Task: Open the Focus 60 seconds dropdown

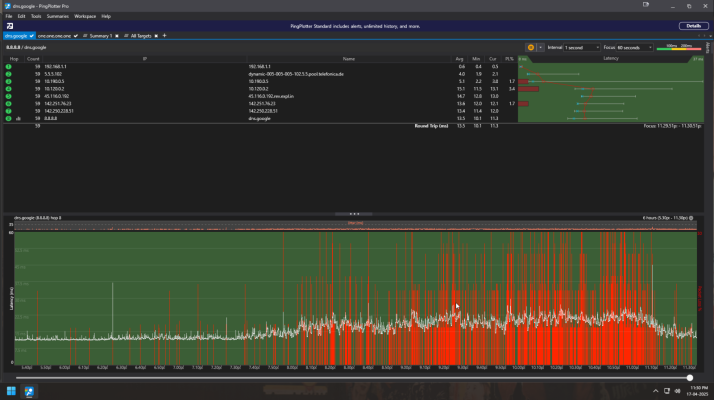Action: click(x=635, y=47)
